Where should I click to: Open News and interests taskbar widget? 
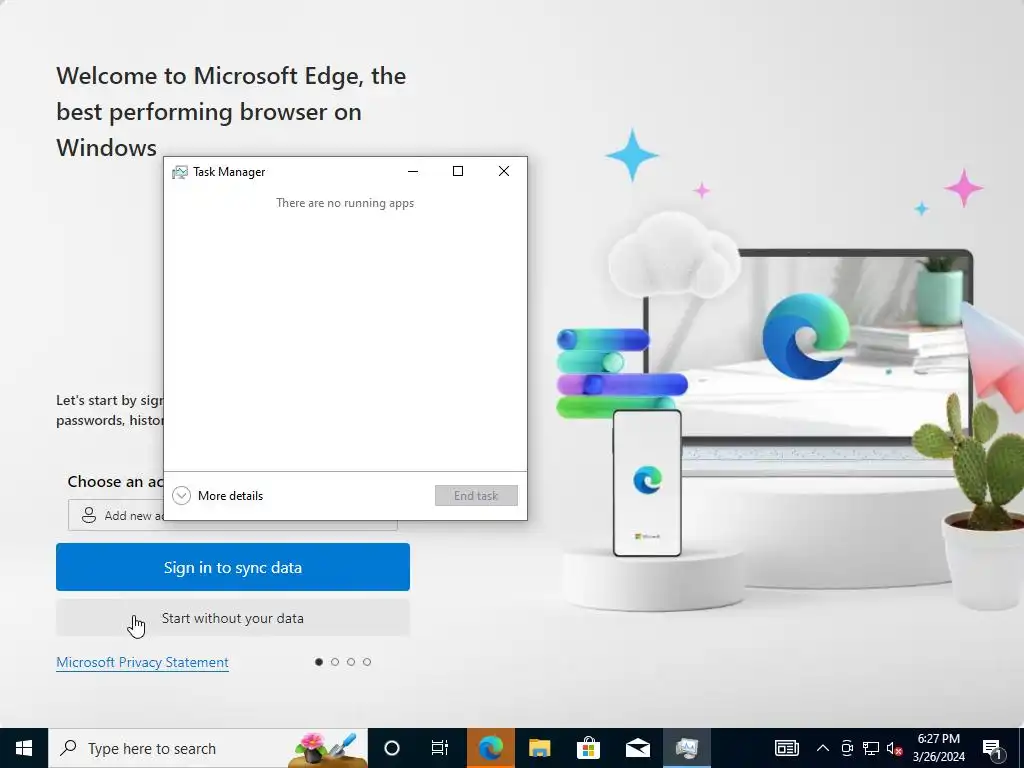(x=786, y=748)
